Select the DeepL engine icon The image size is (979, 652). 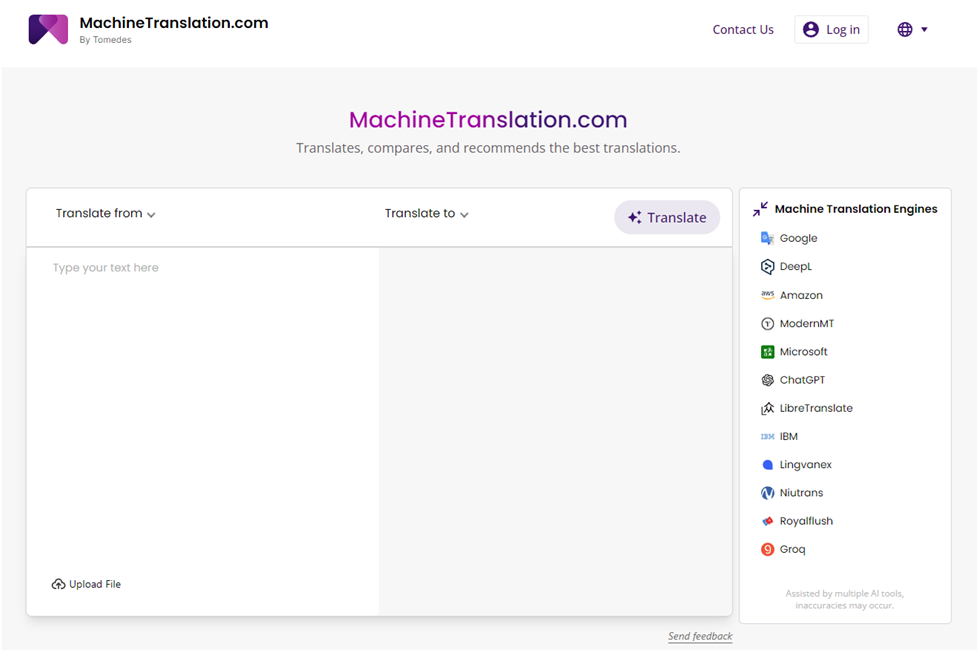pos(766,266)
